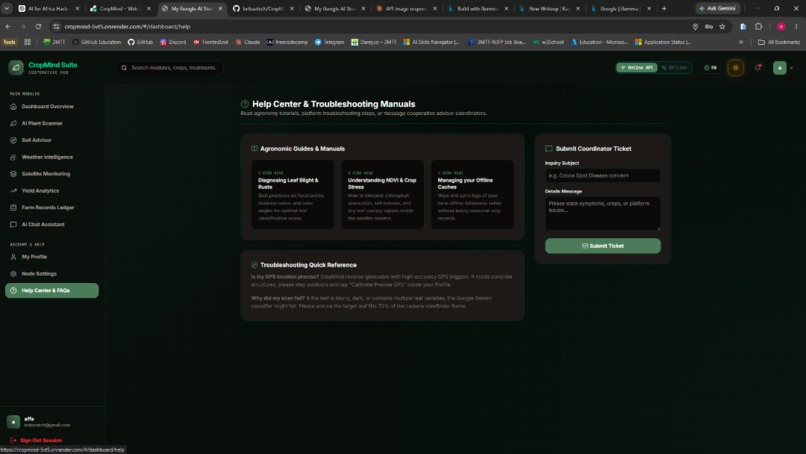Select Satellite Monitoring in sidebar

[x=47, y=174]
